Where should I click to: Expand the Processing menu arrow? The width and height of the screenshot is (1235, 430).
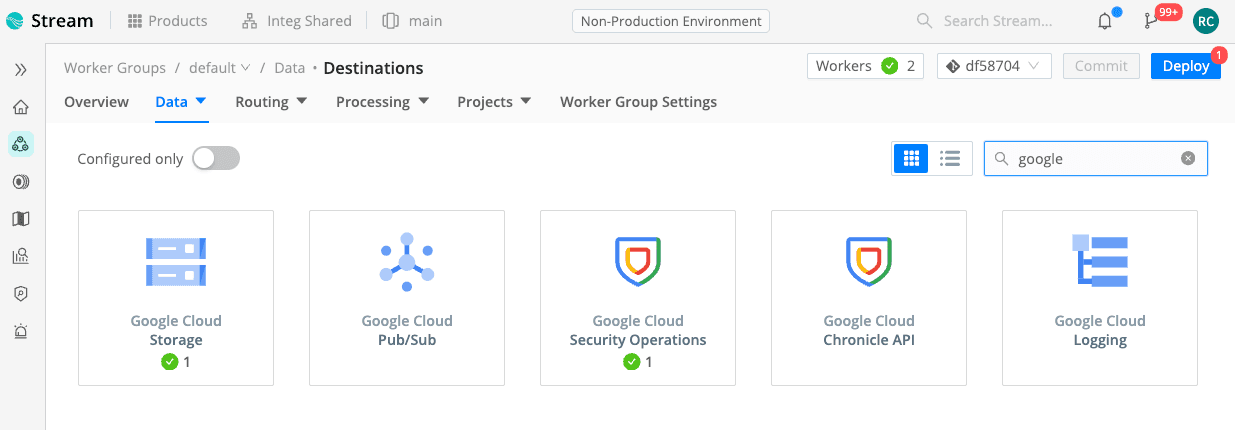[x=423, y=101]
